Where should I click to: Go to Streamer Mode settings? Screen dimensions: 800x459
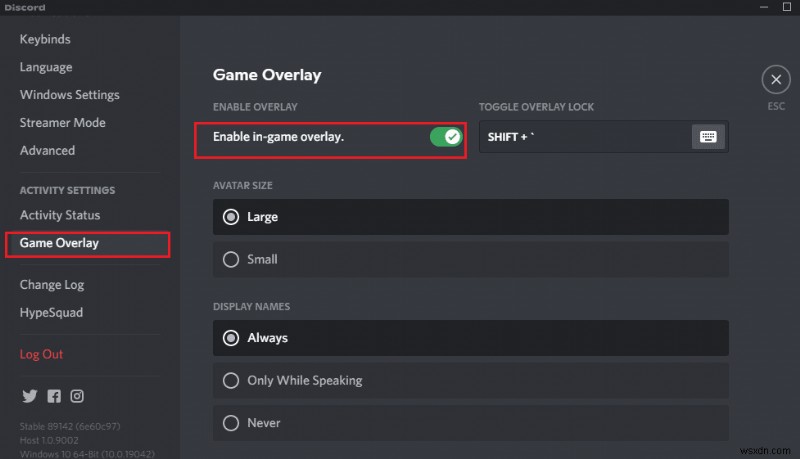tap(62, 123)
